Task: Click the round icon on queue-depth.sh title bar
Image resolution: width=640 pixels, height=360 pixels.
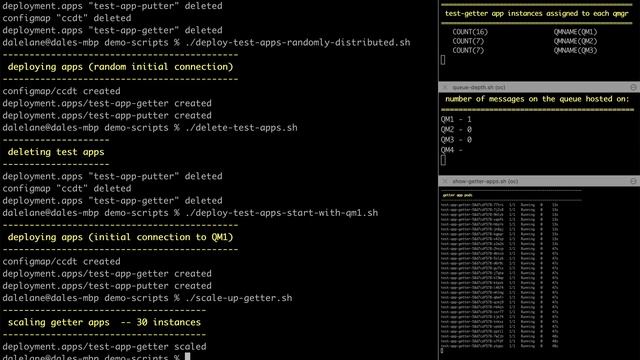Action: 633,87
